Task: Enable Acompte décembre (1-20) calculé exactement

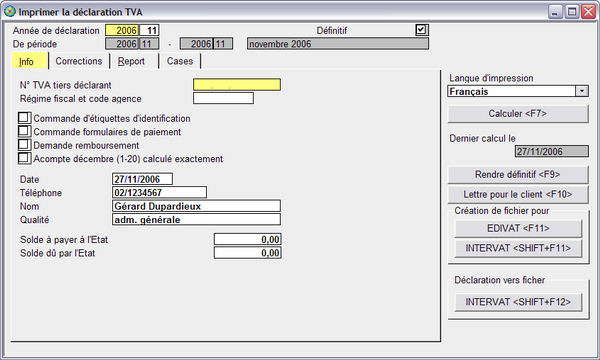Action: pos(24,158)
